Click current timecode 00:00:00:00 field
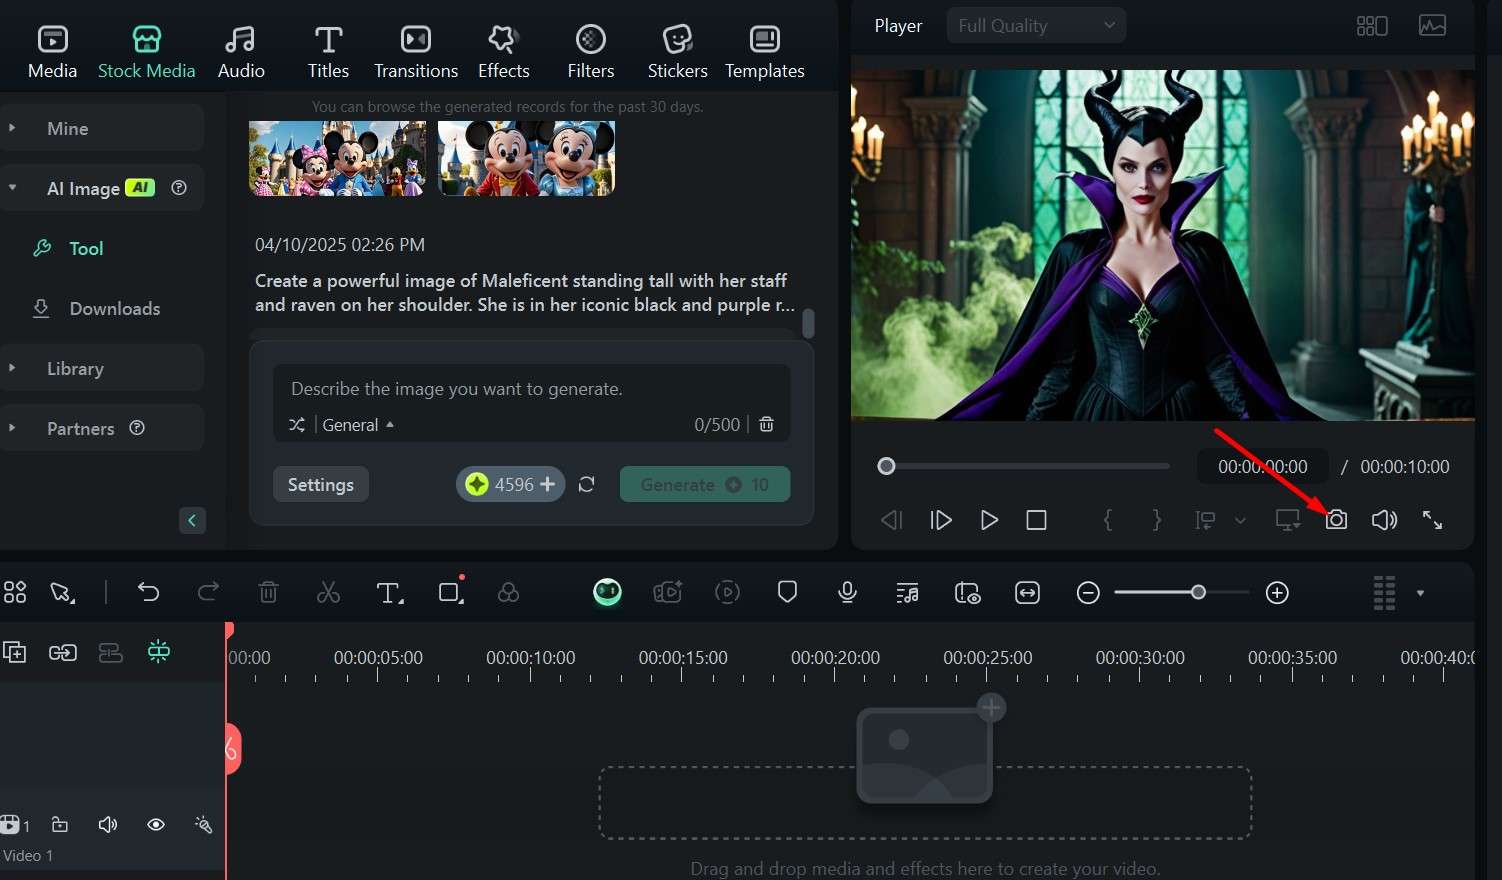 (1262, 466)
